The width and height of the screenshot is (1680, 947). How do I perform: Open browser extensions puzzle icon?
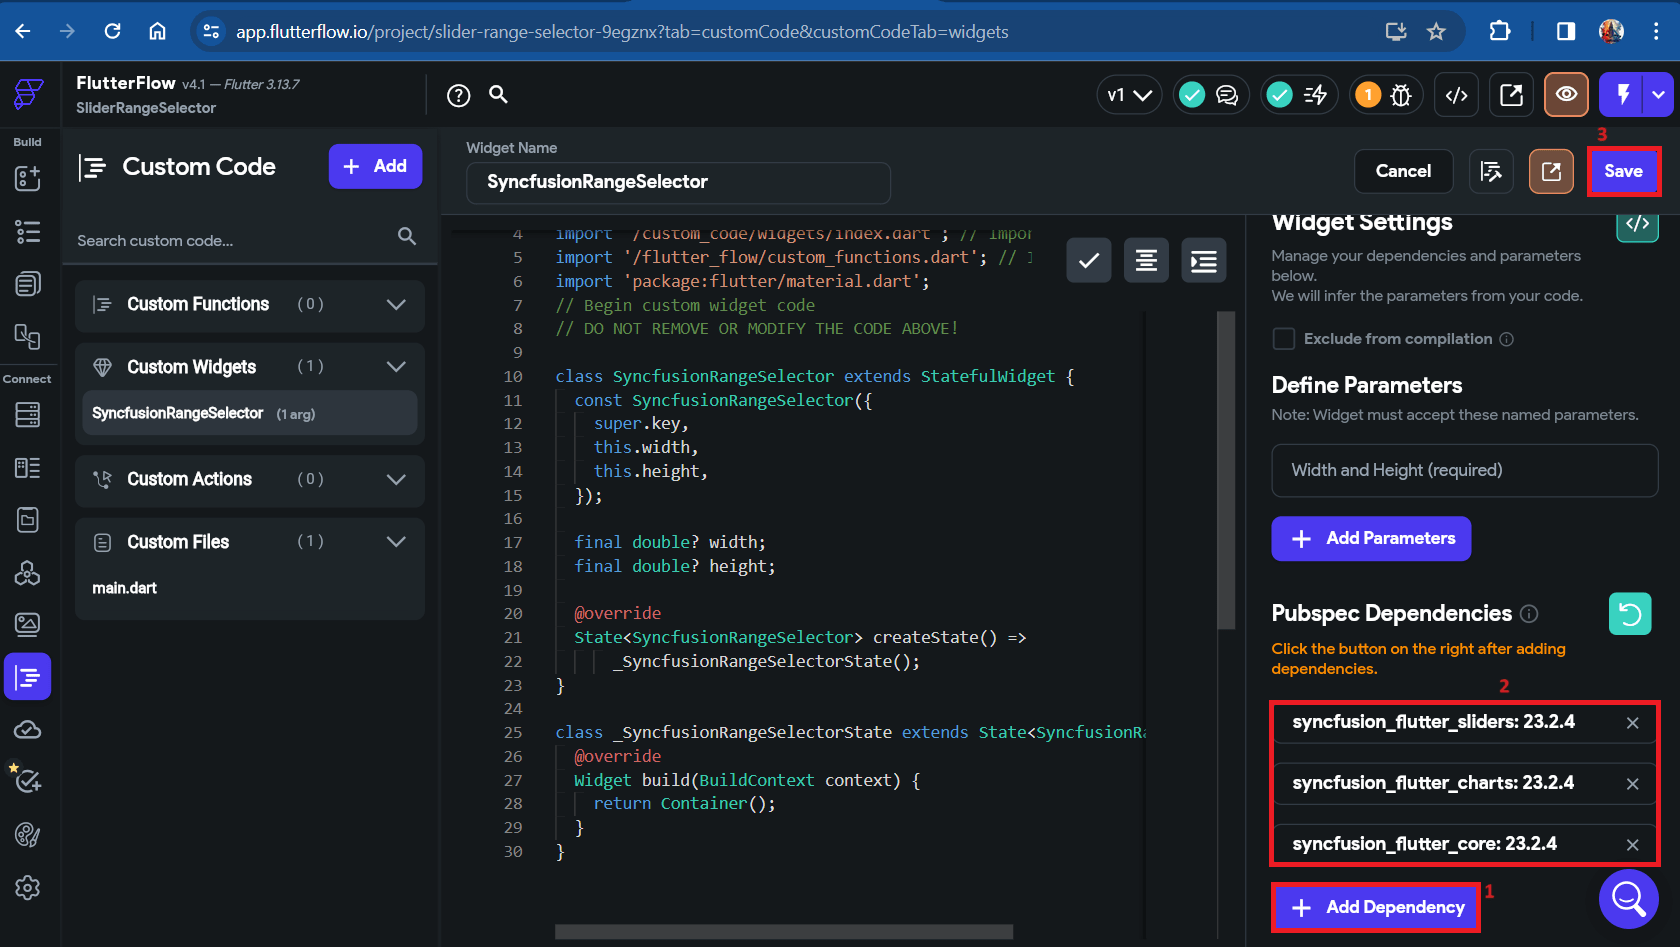pos(1499,31)
